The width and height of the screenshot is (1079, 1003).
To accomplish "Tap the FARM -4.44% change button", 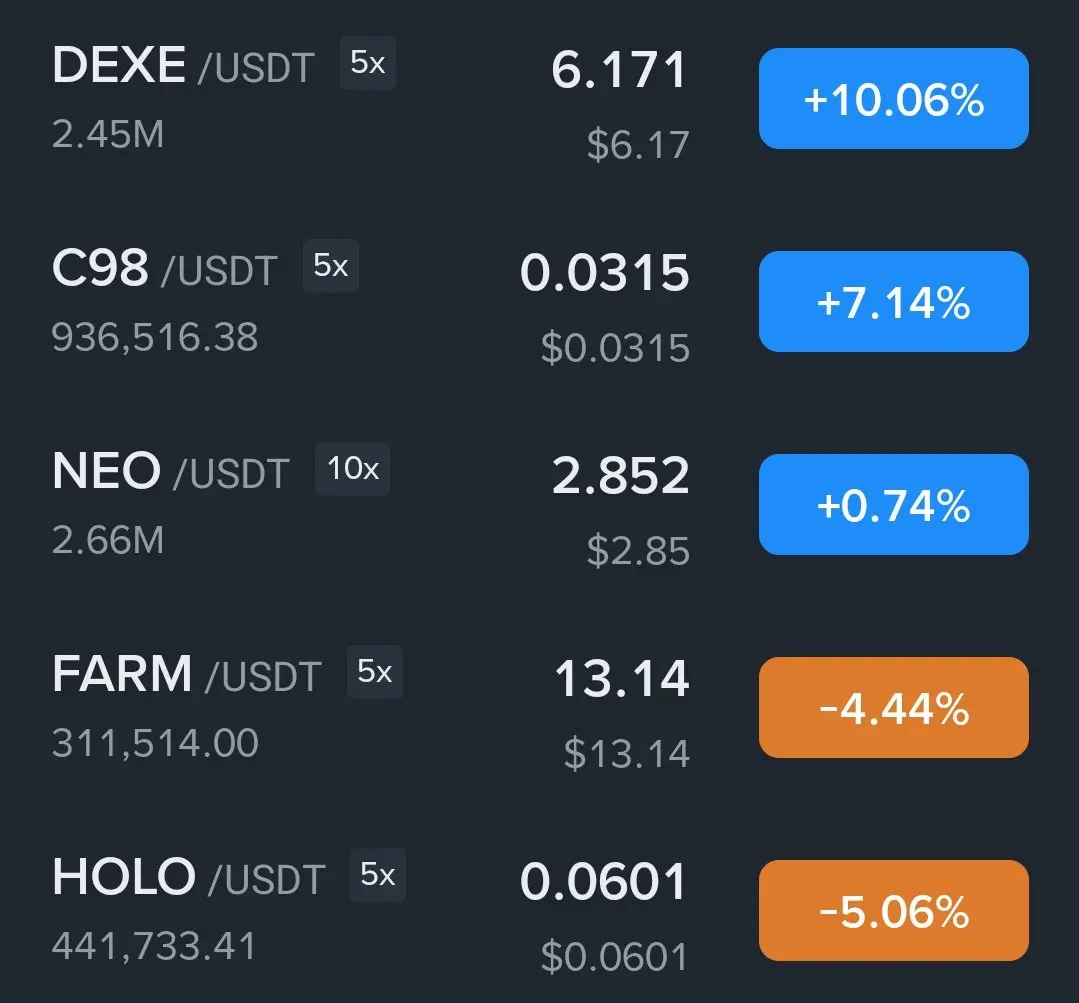I will coord(893,708).
